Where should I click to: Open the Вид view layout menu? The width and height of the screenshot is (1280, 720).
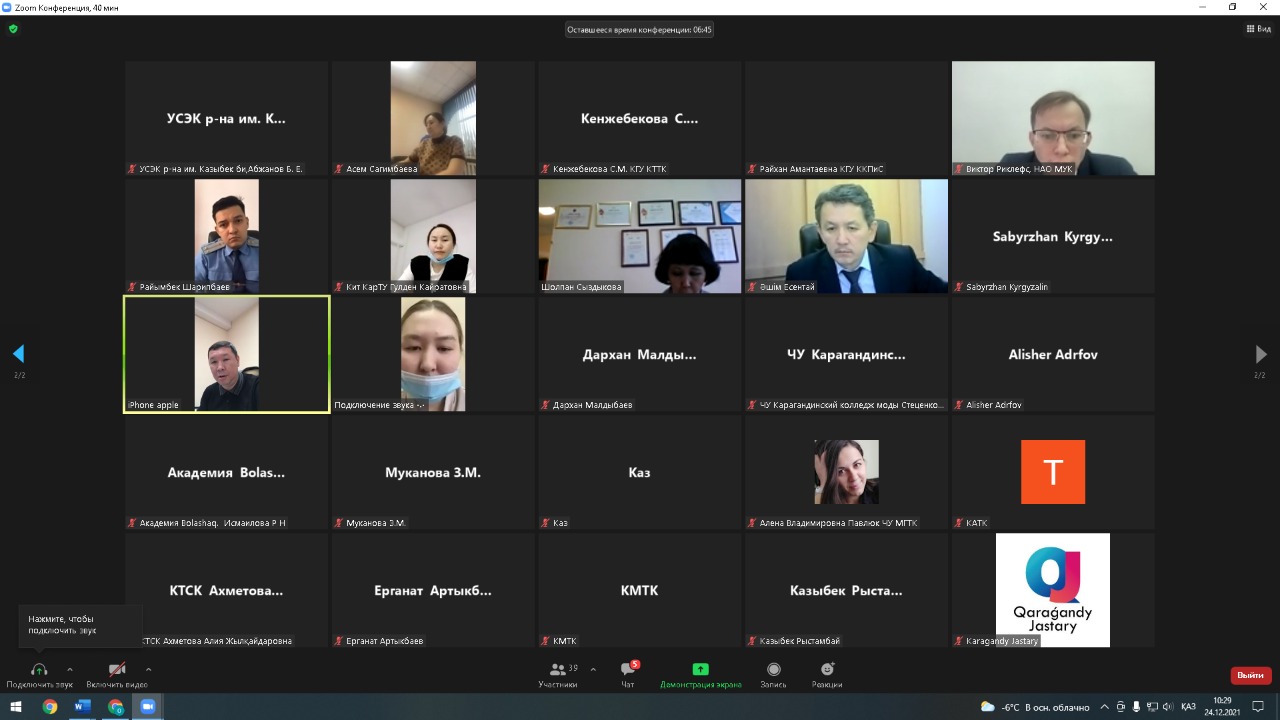point(1258,29)
